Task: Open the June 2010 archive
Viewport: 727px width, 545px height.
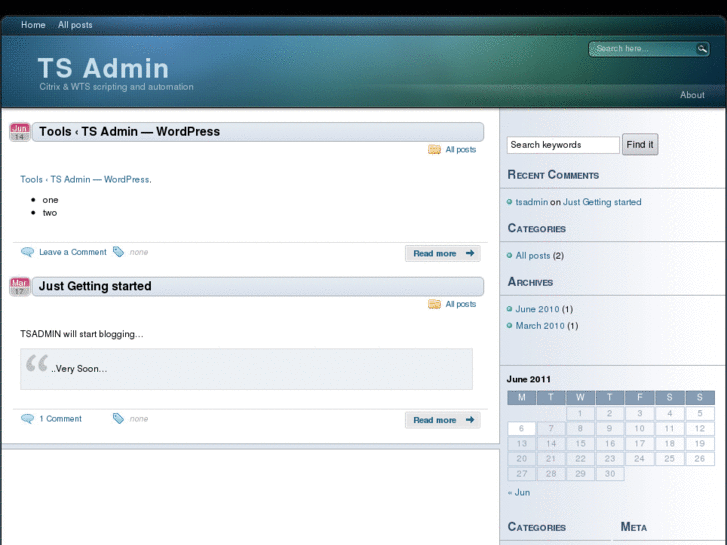Action: pos(537,309)
